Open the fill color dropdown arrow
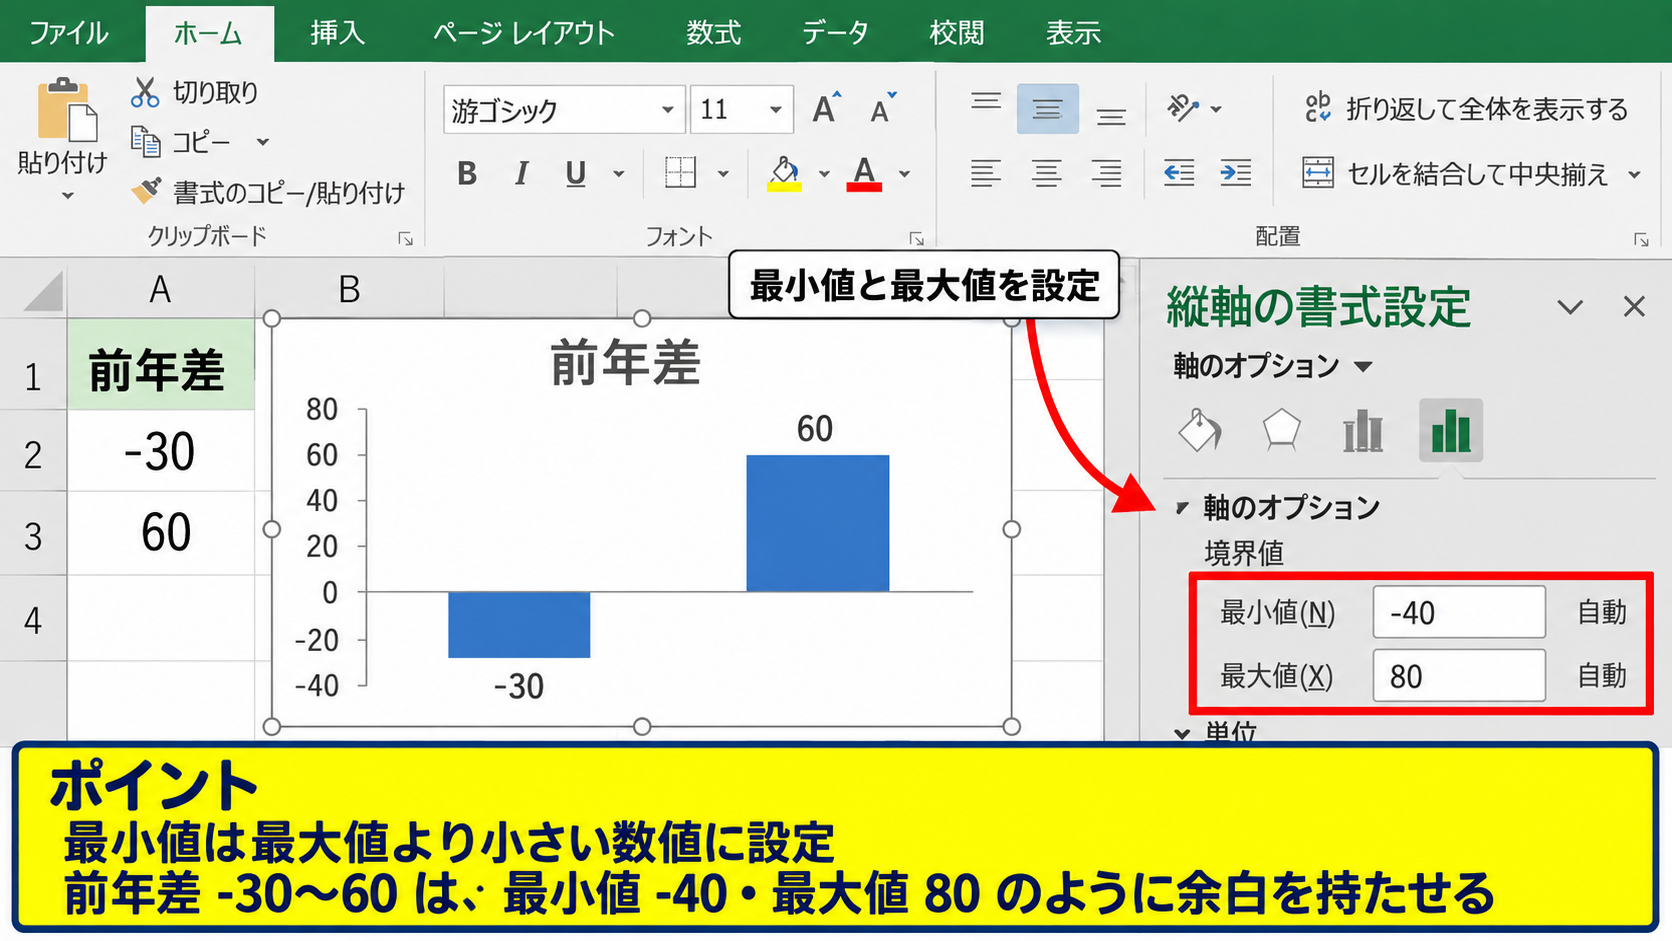 tap(824, 174)
